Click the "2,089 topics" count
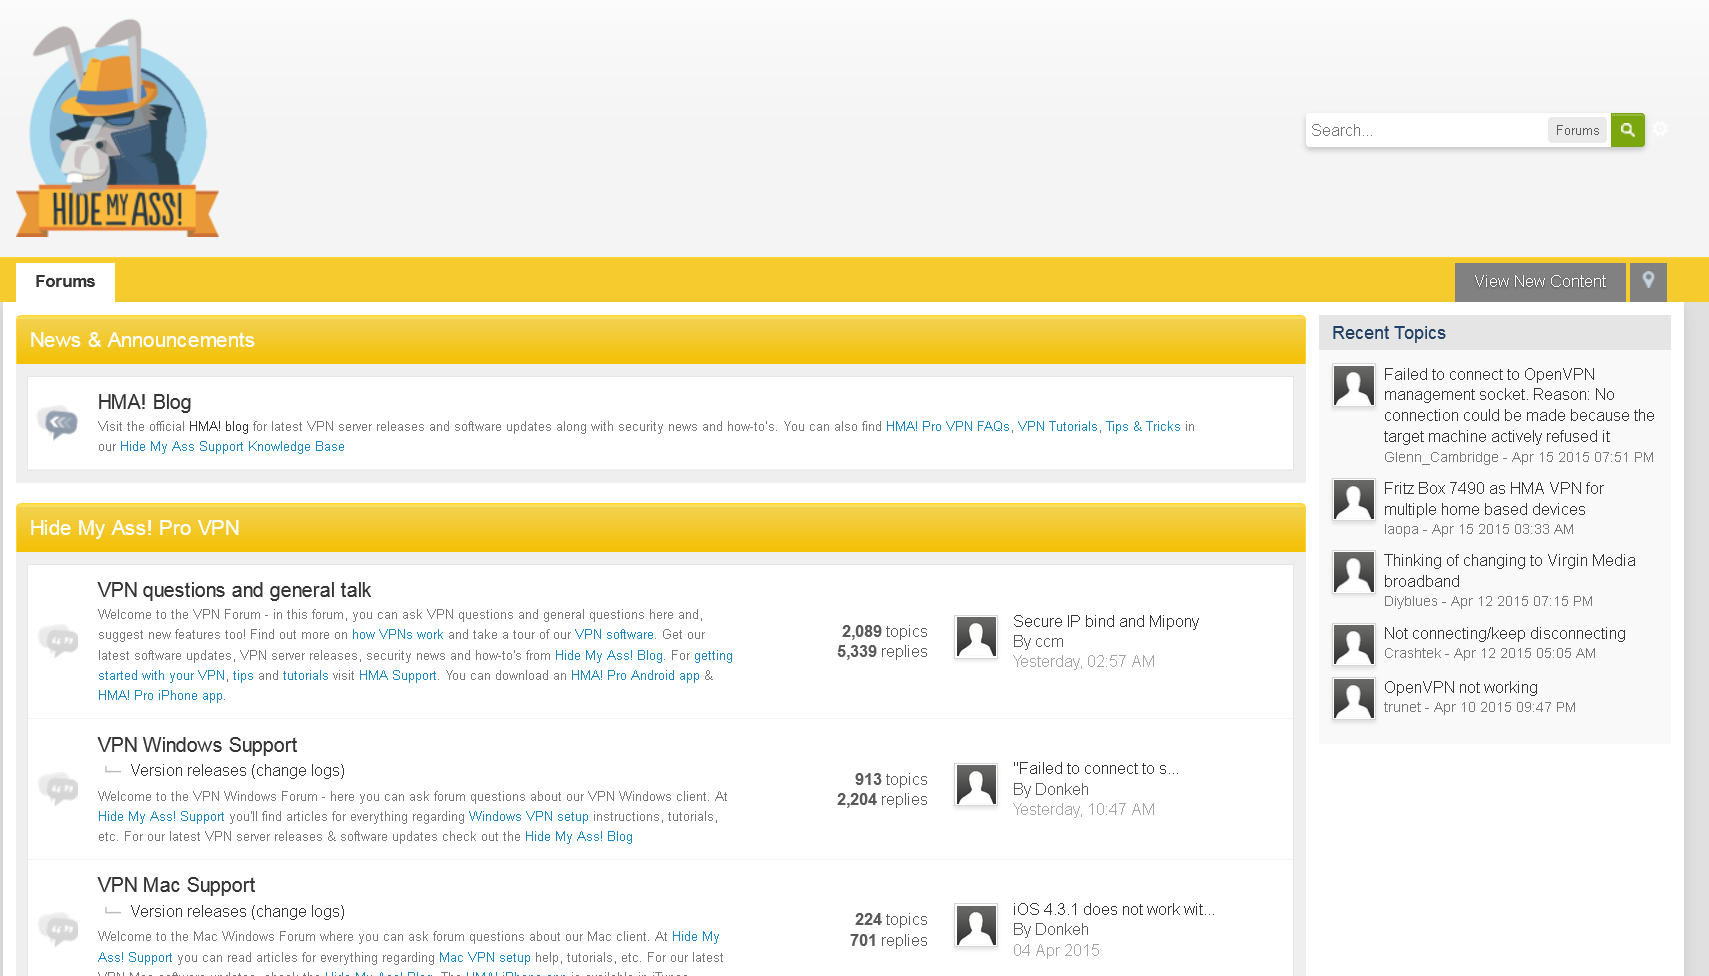Screen dimensions: 1709x976 click(885, 631)
